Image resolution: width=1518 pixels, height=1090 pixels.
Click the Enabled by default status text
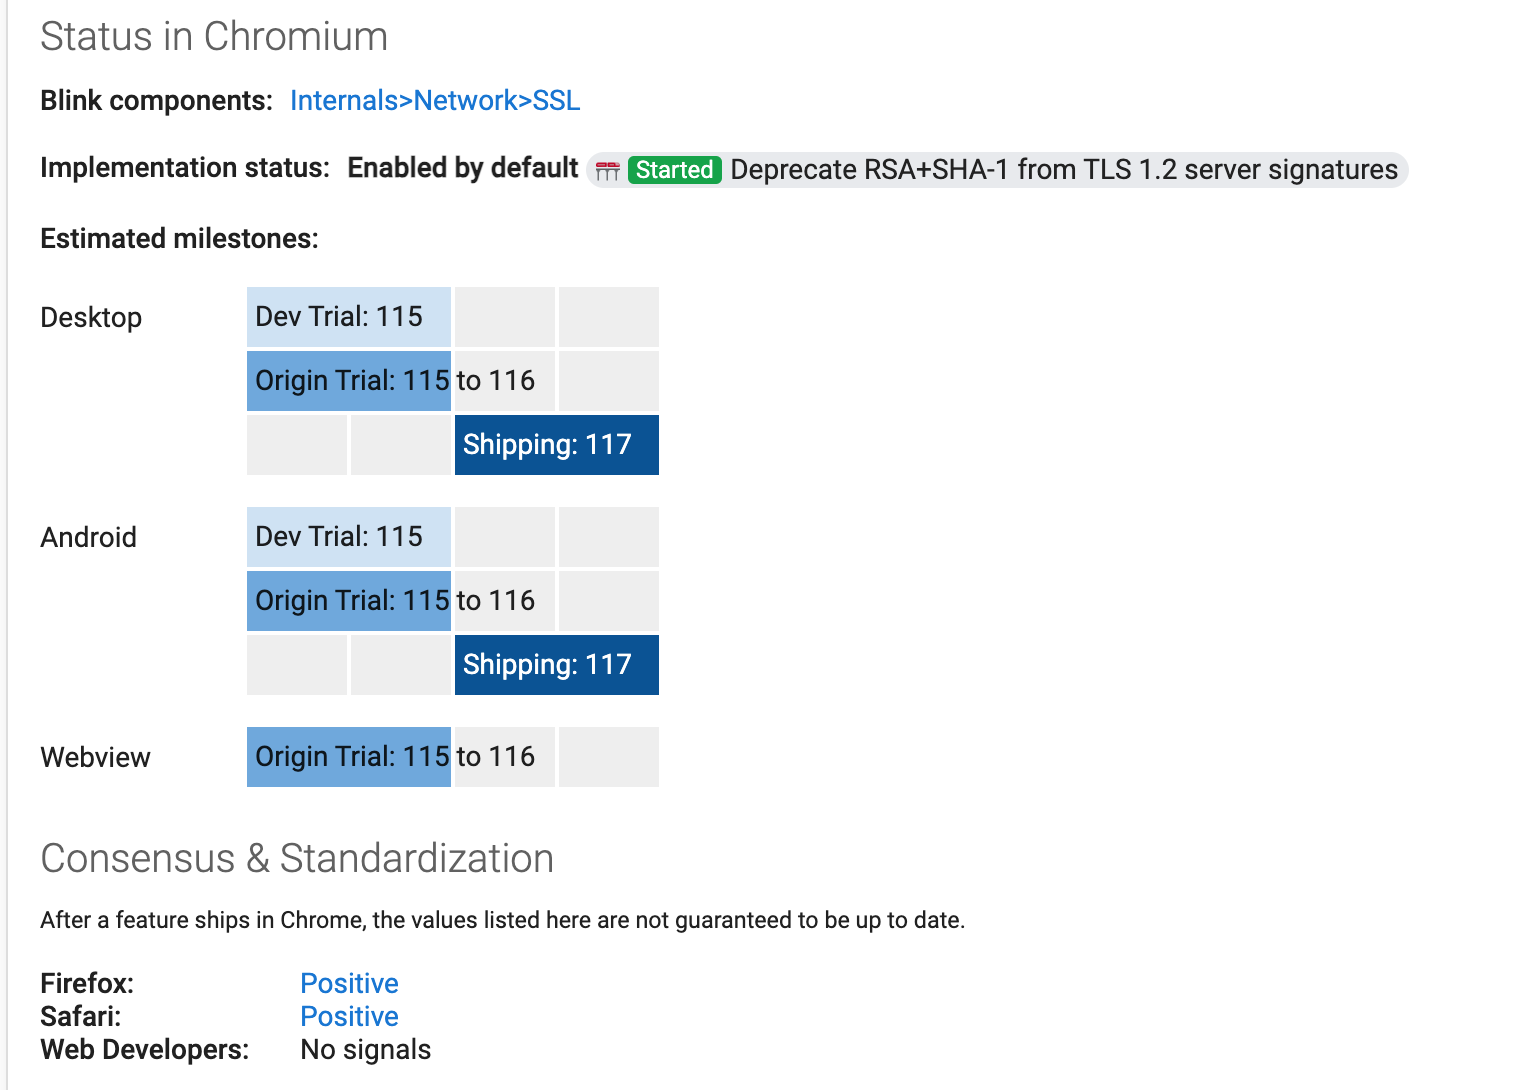(463, 168)
